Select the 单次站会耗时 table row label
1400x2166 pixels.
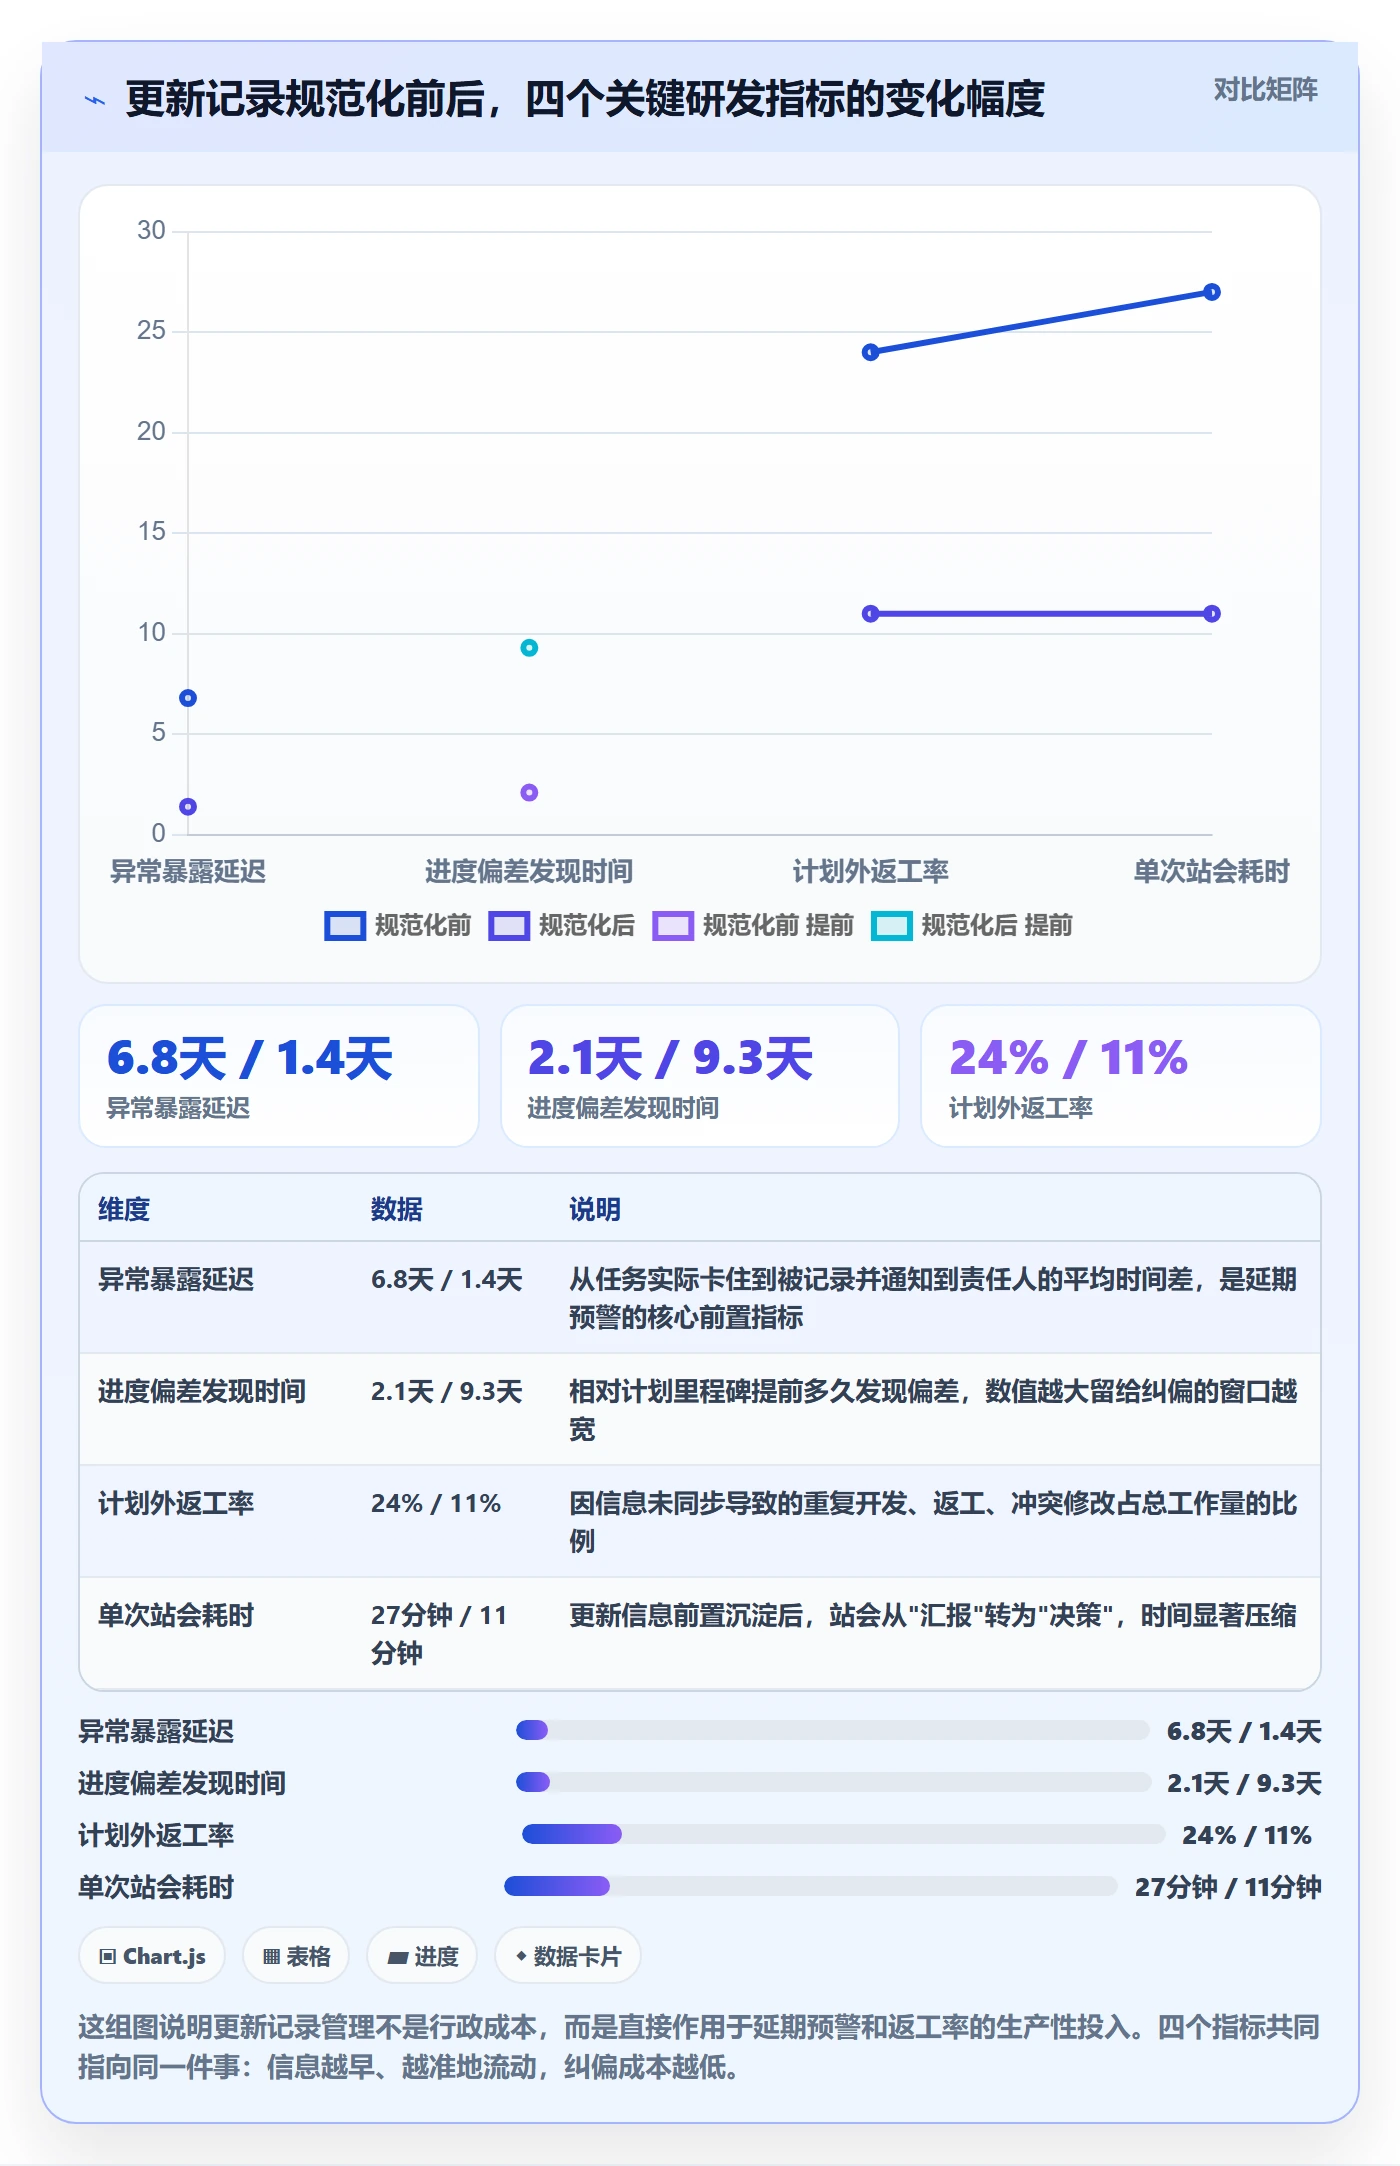(176, 1615)
